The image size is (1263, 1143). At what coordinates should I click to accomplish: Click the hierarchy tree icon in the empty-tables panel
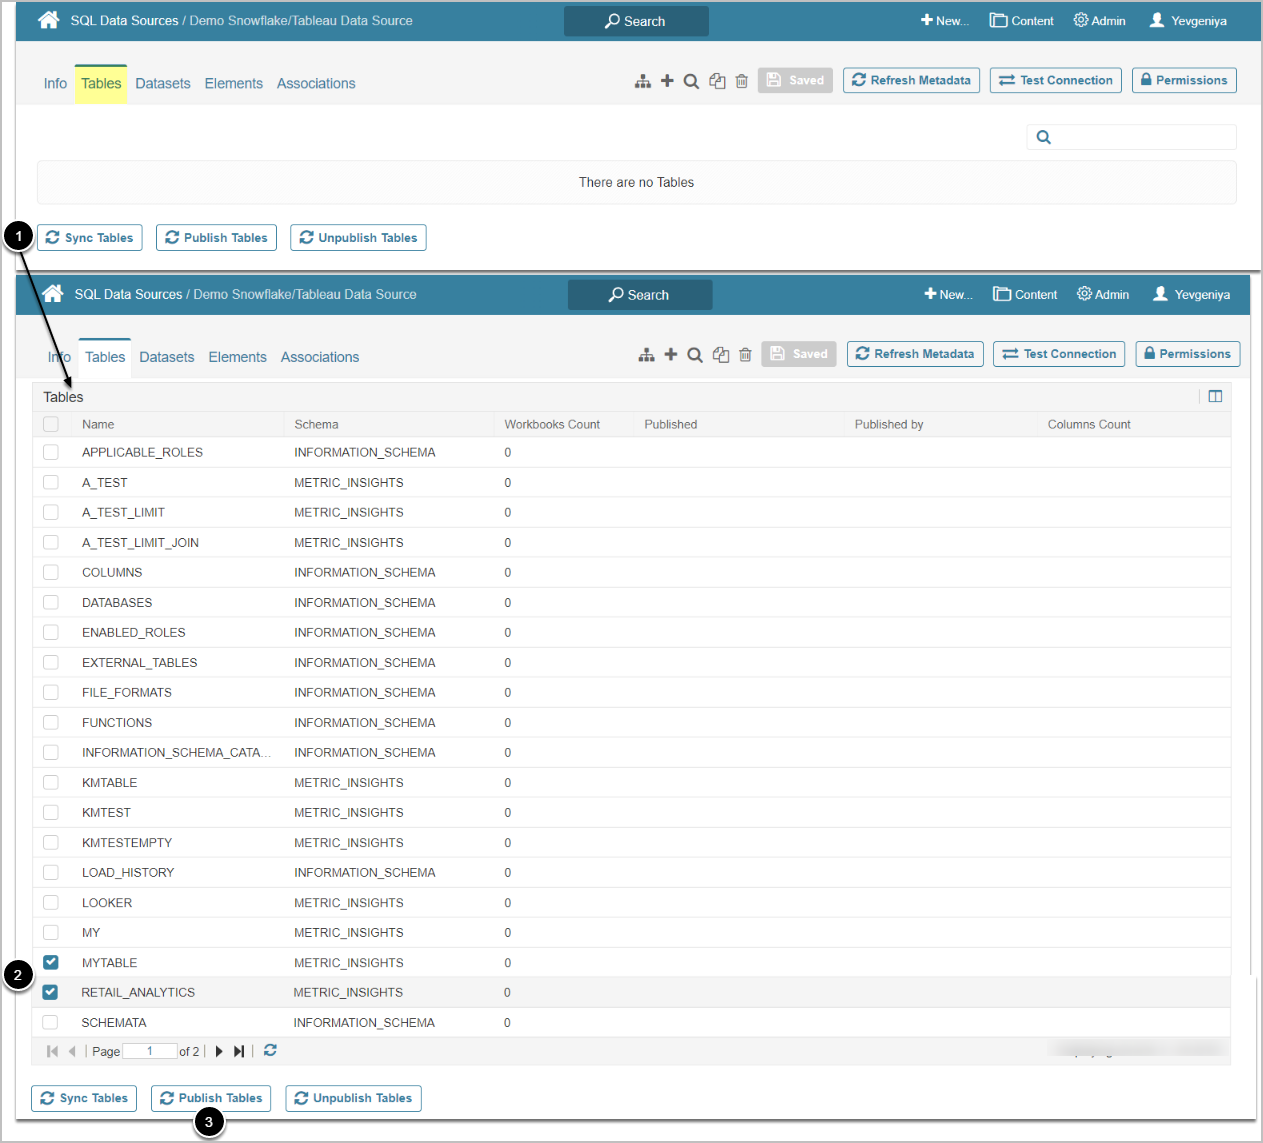tap(643, 81)
